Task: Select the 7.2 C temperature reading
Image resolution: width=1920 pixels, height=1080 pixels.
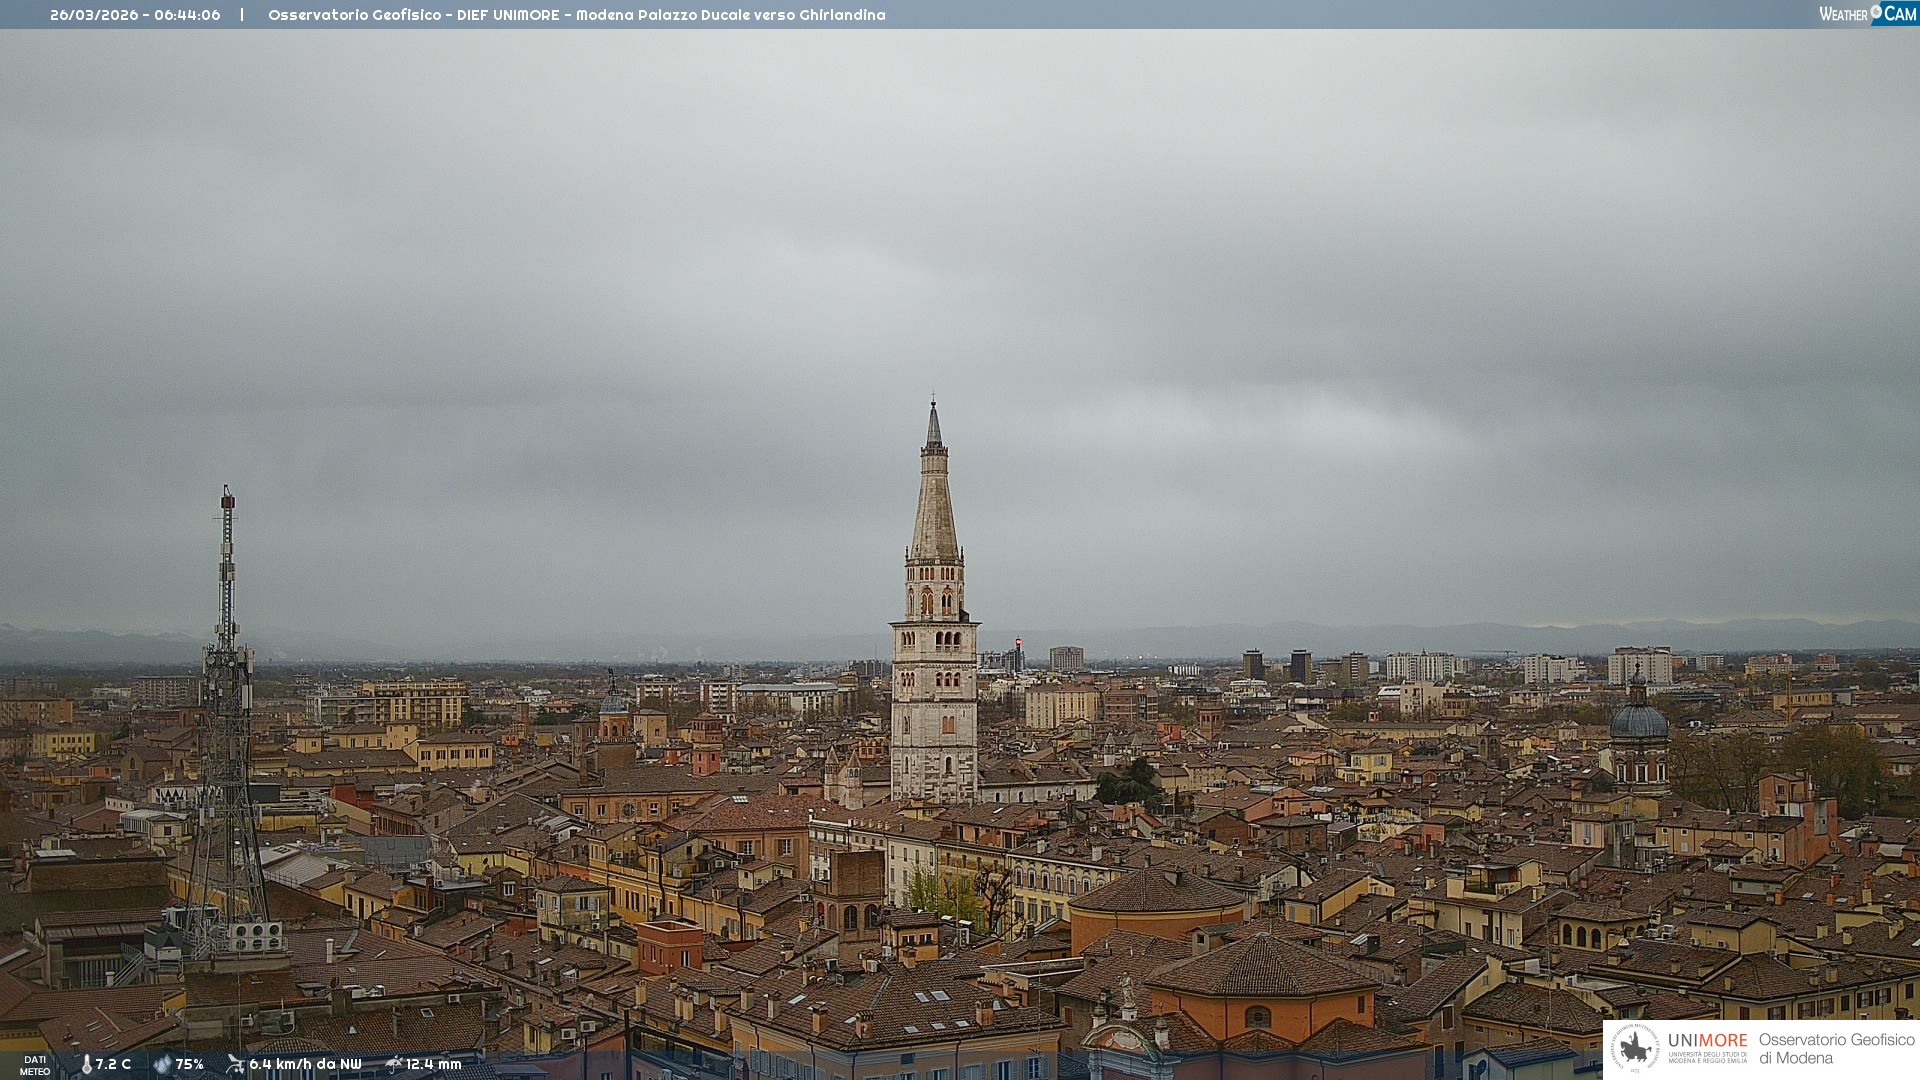Action: point(113,1064)
